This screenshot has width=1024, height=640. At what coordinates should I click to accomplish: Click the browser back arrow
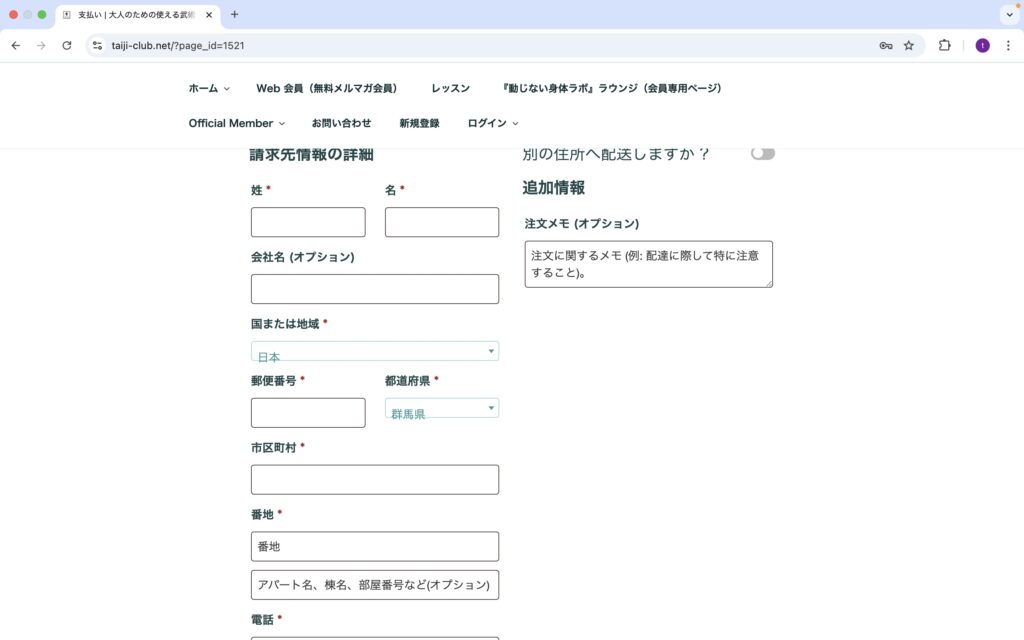pos(15,45)
